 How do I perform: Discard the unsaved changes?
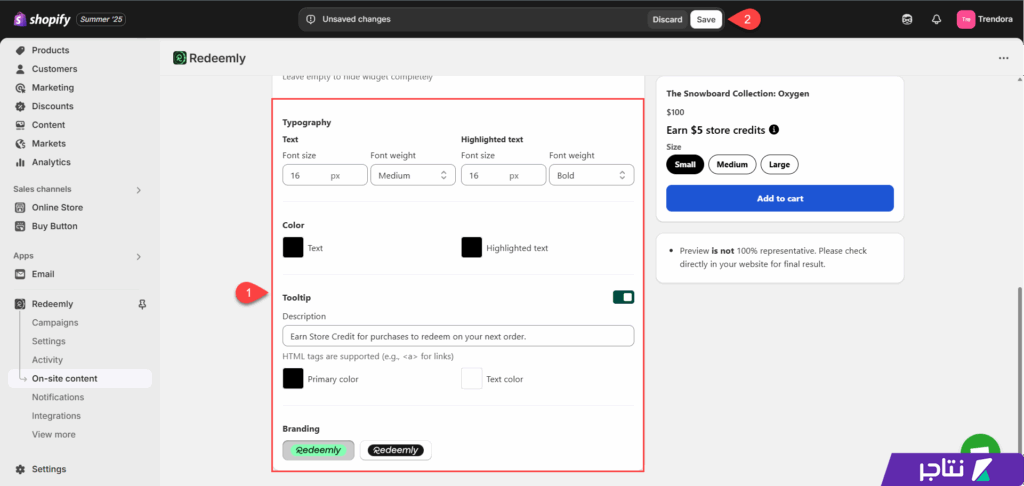tap(667, 20)
